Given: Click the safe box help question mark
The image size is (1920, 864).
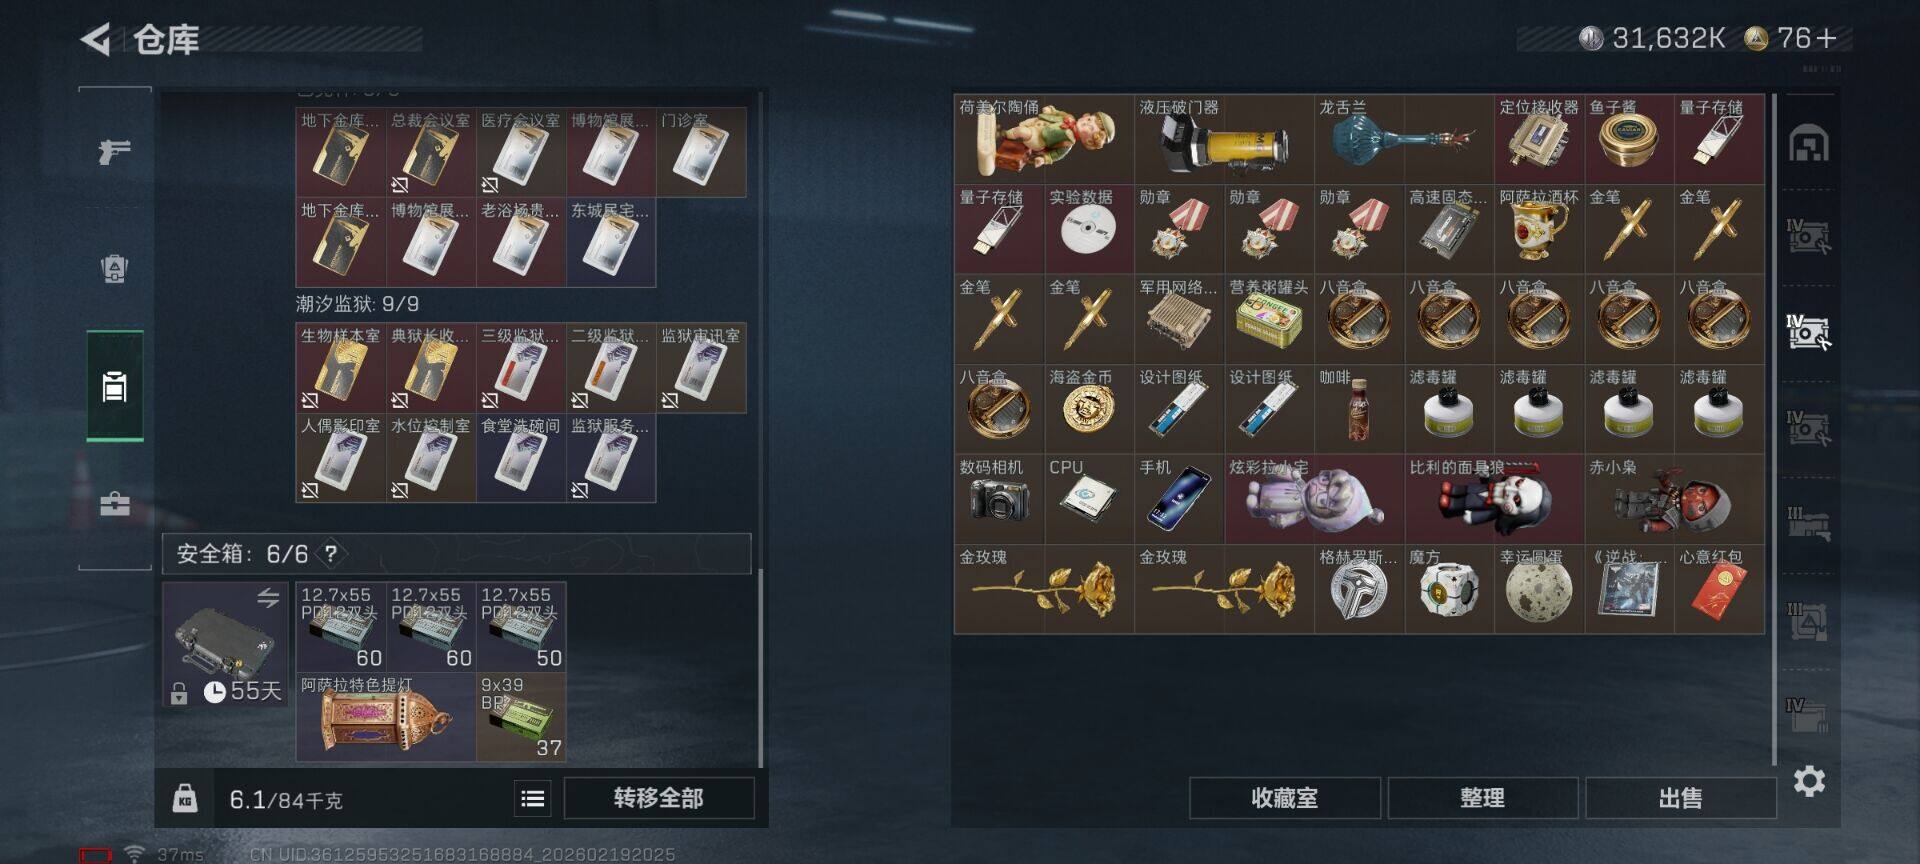Looking at the screenshot, I should (331, 553).
